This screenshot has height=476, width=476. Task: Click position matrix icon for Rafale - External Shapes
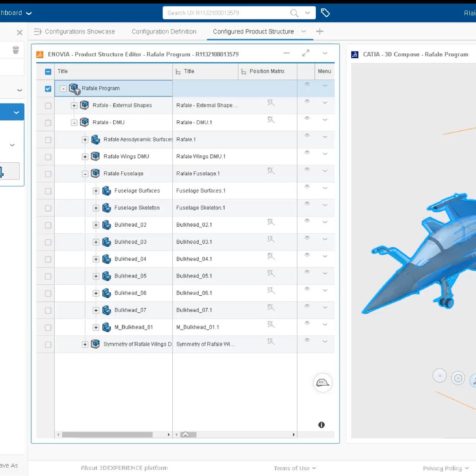coord(271,103)
